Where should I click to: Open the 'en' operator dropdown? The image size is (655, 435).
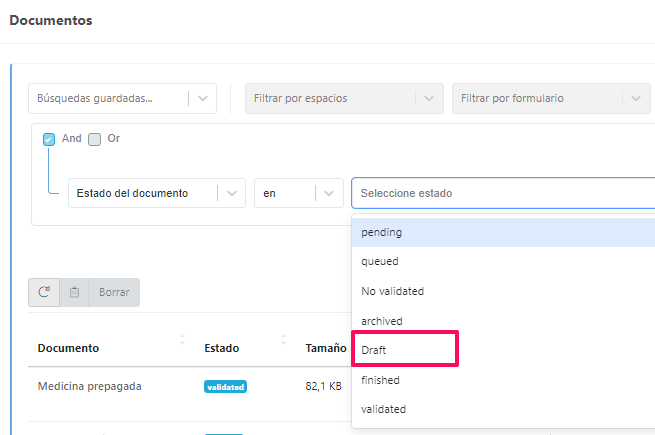click(x=298, y=193)
